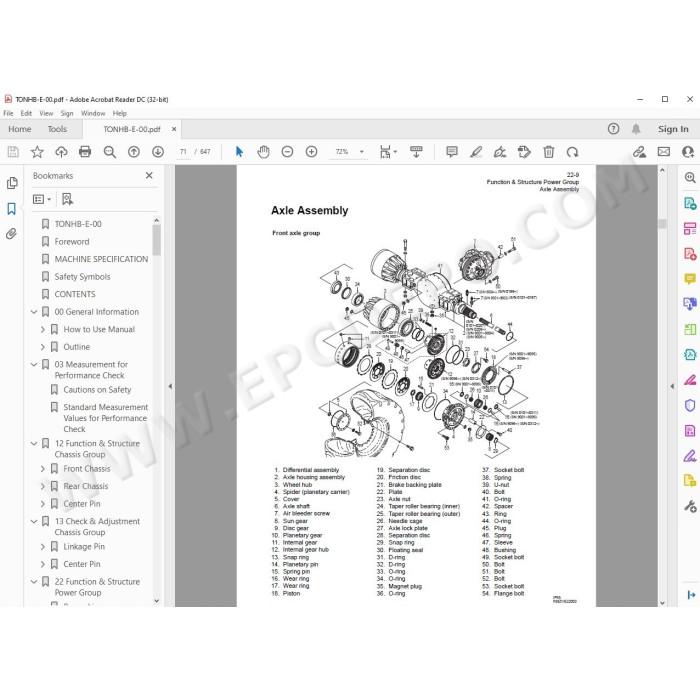Open bookmarks options list dropdown

pyautogui.click(x=42, y=199)
